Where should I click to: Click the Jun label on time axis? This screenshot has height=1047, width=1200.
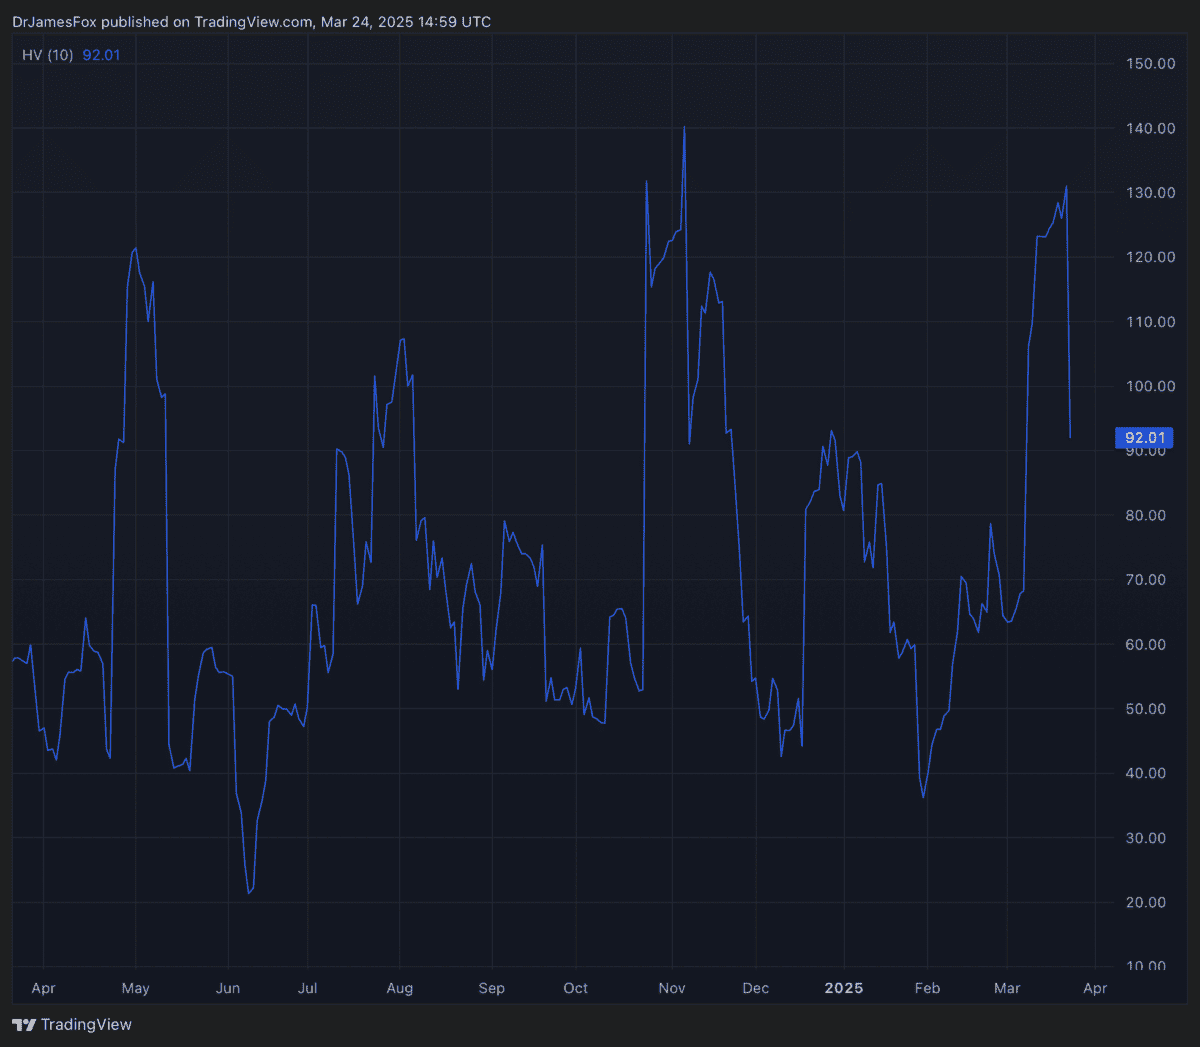pyautogui.click(x=228, y=988)
